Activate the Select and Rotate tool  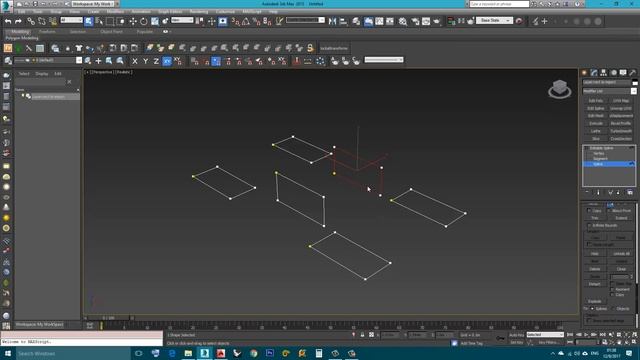pyautogui.click(x=144, y=21)
